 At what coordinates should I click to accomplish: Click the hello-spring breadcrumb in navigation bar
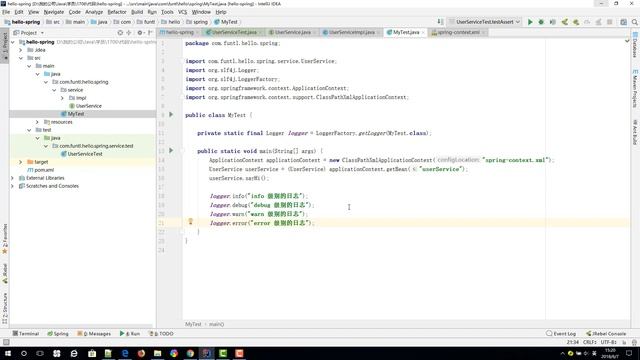(x=22, y=22)
